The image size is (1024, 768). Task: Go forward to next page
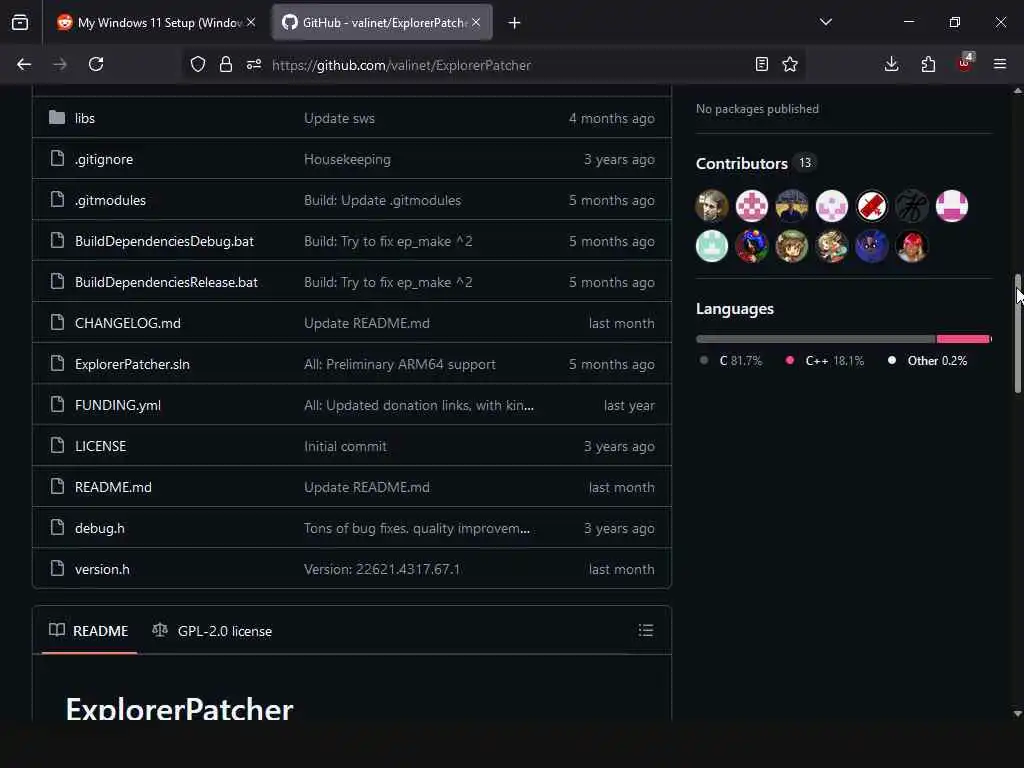(x=60, y=65)
